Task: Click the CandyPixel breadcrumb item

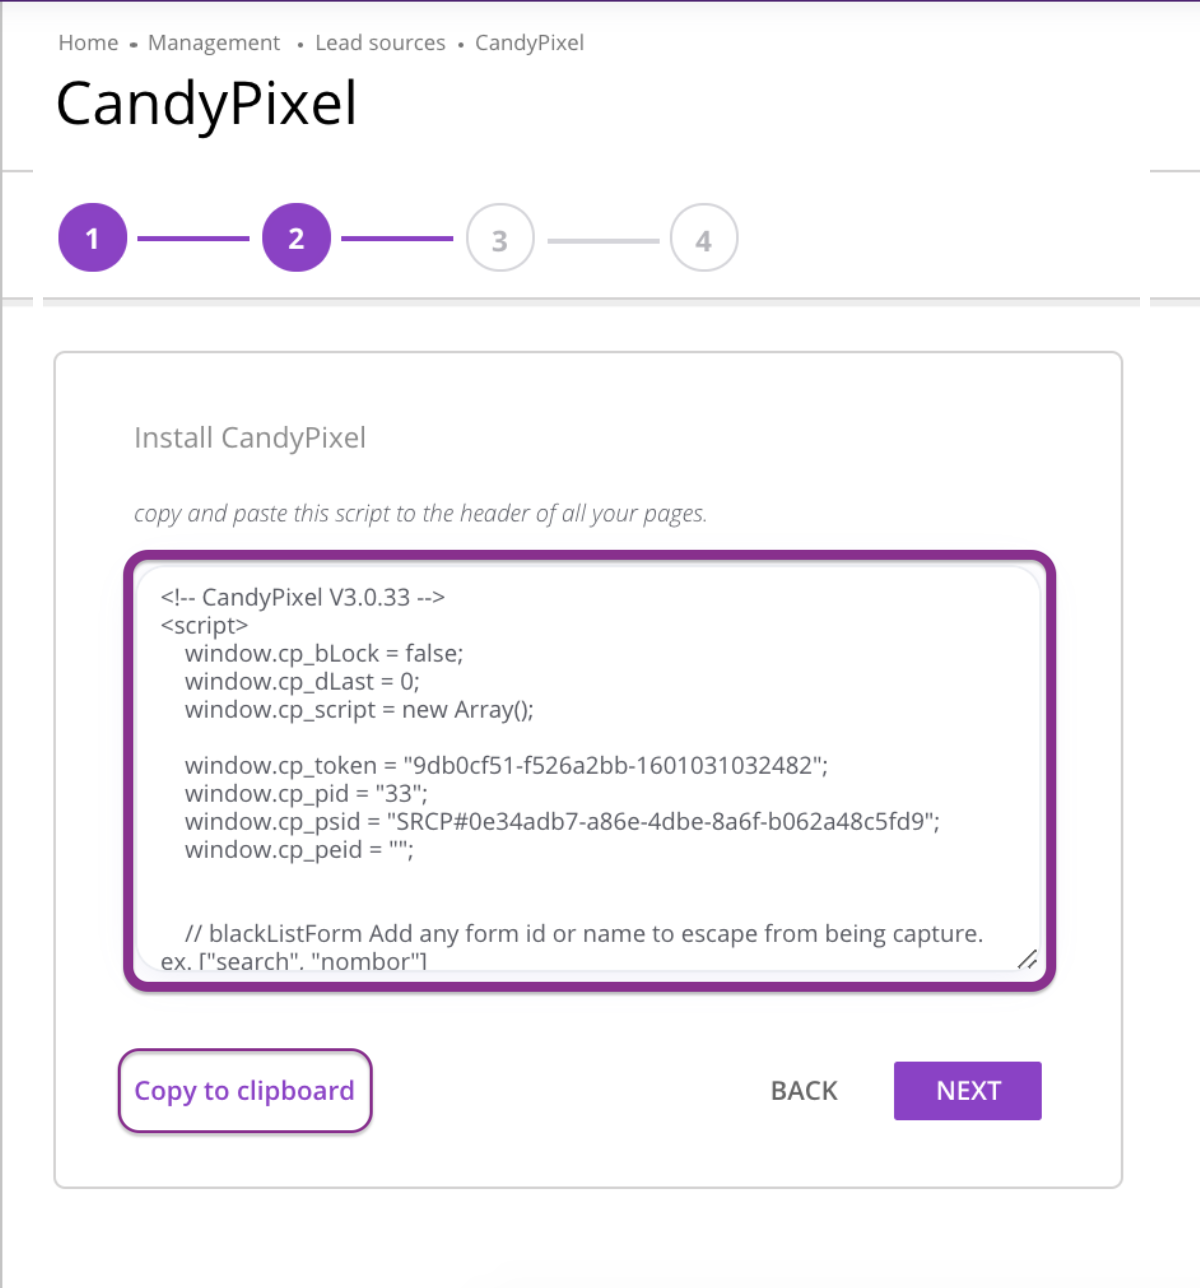Action: [x=529, y=43]
